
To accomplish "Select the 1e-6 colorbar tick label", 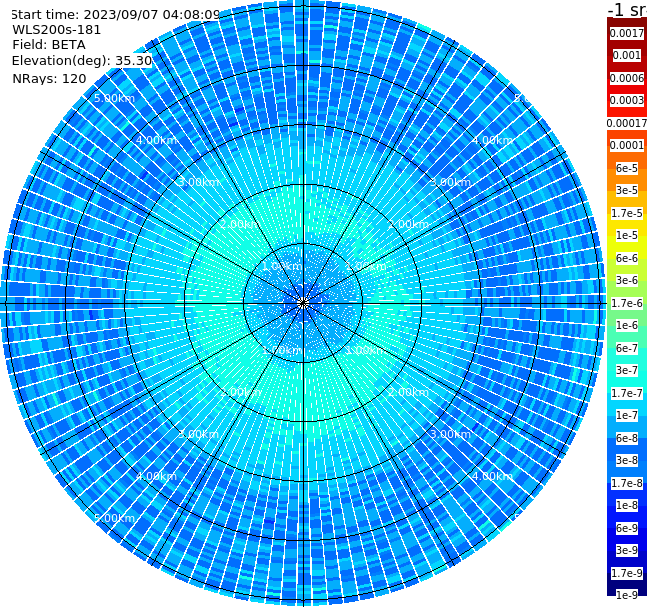I will [x=627, y=325].
